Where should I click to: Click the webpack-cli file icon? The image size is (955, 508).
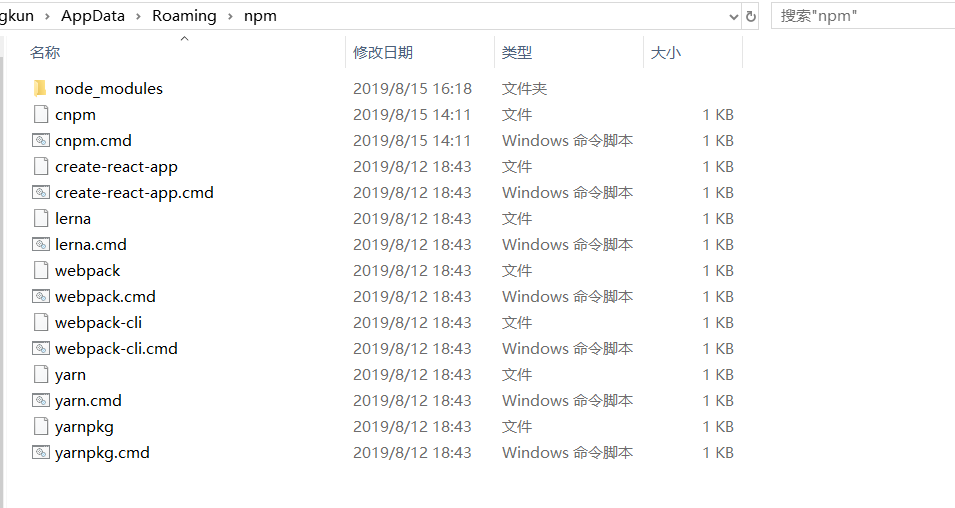(x=41, y=322)
